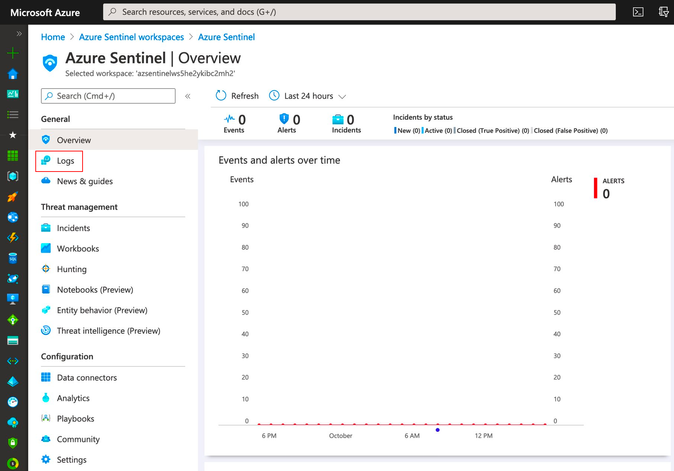Open Workbooks menu item
Image resolution: width=674 pixels, height=471 pixels.
click(x=78, y=249)
